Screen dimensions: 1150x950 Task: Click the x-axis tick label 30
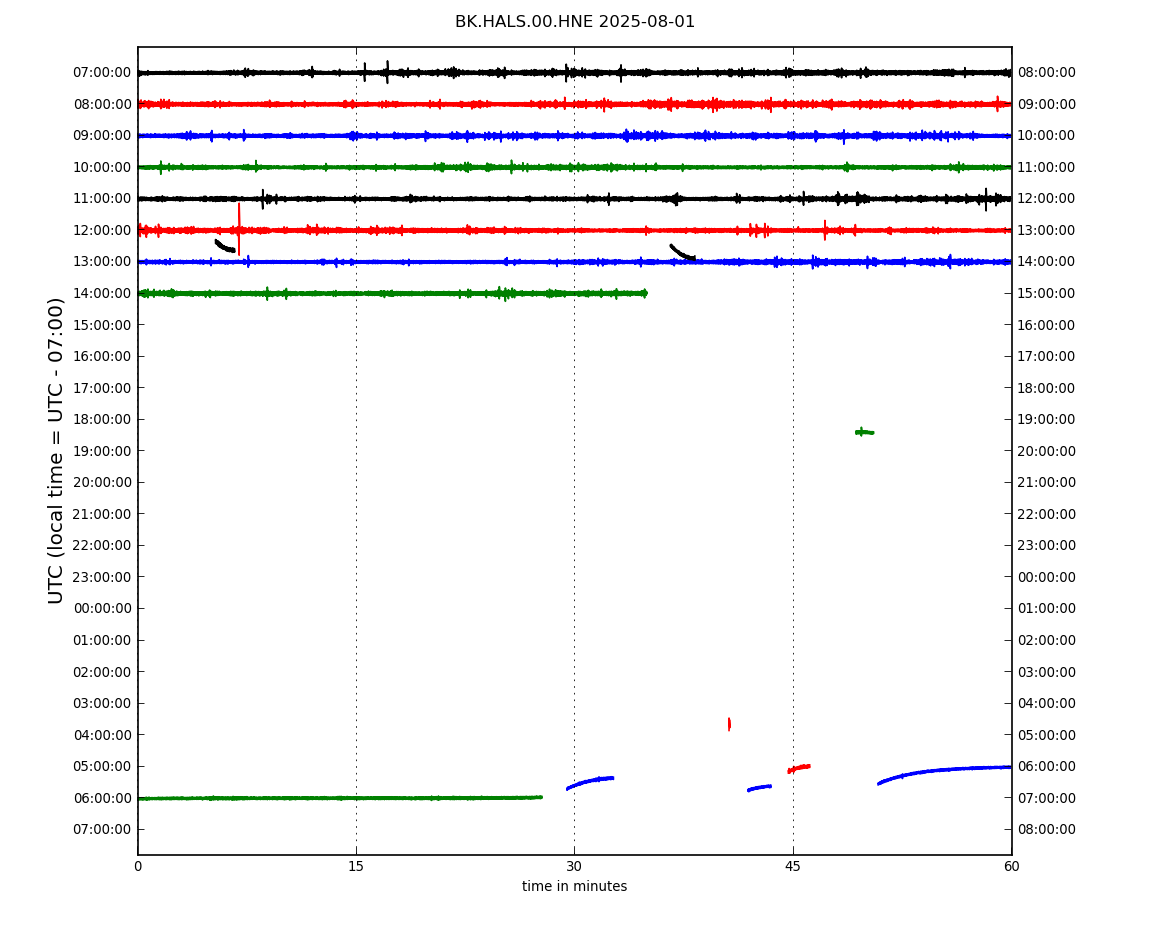(574, 866)
